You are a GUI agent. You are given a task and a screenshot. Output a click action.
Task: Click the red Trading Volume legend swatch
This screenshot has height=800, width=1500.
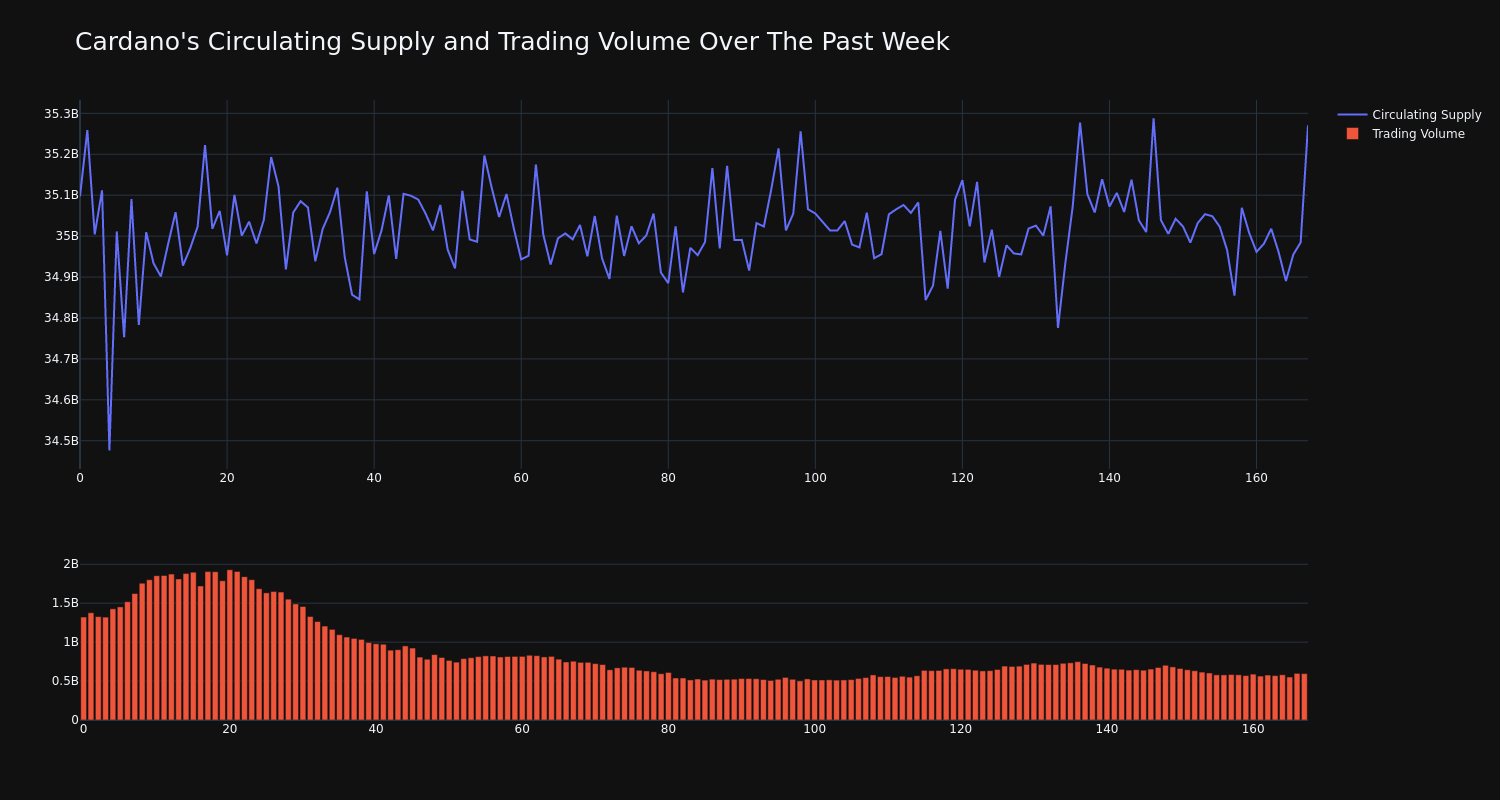tap(1352, 134)
